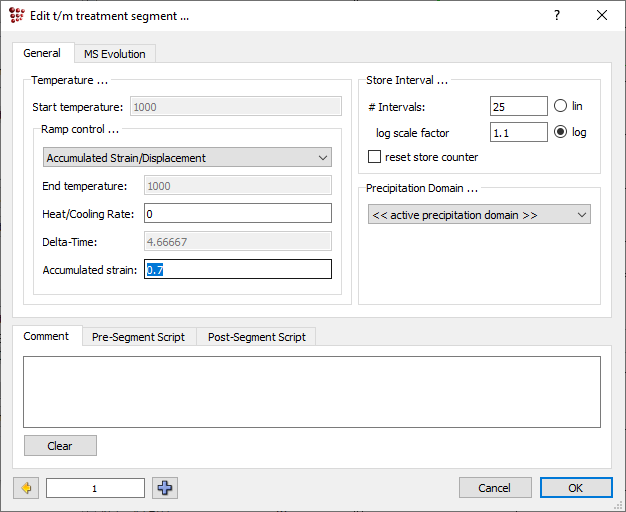626x512 pixels.
Task: Expand the active precipitation domain dropdown
Action: pos(479,215)
